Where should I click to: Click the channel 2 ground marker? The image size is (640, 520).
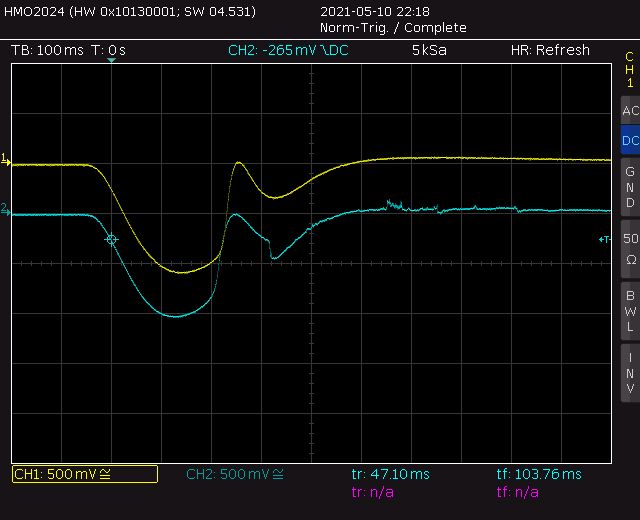(x=5, y=209)
